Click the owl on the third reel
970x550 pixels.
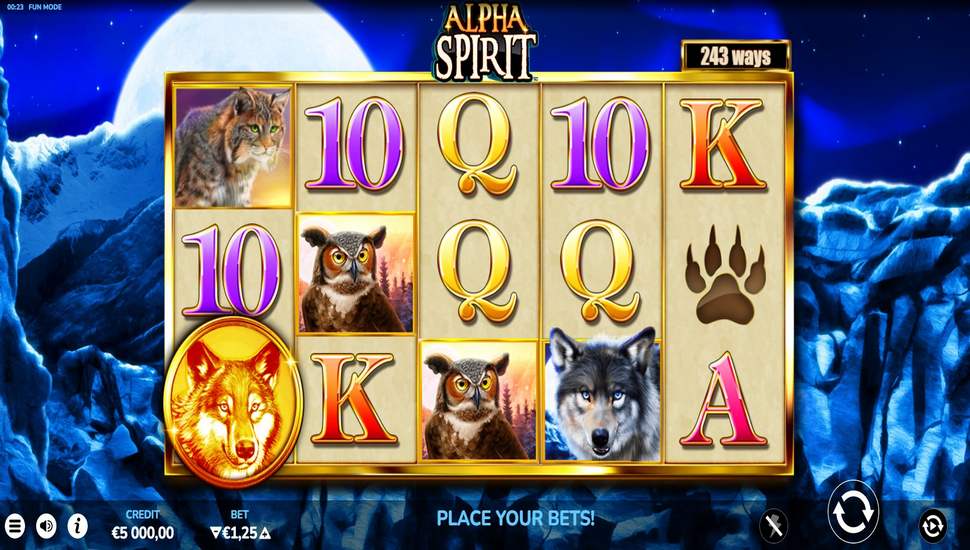click(478, 401)
